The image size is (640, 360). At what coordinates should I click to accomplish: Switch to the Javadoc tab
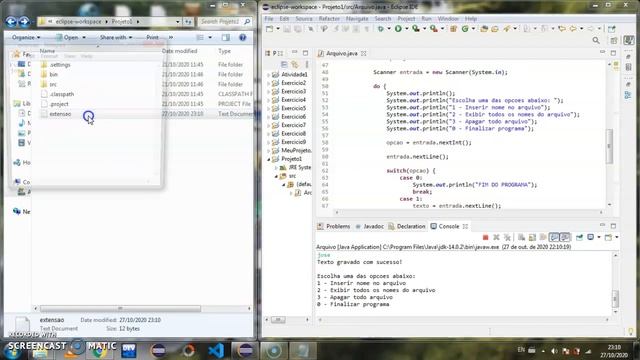point(369,226)
